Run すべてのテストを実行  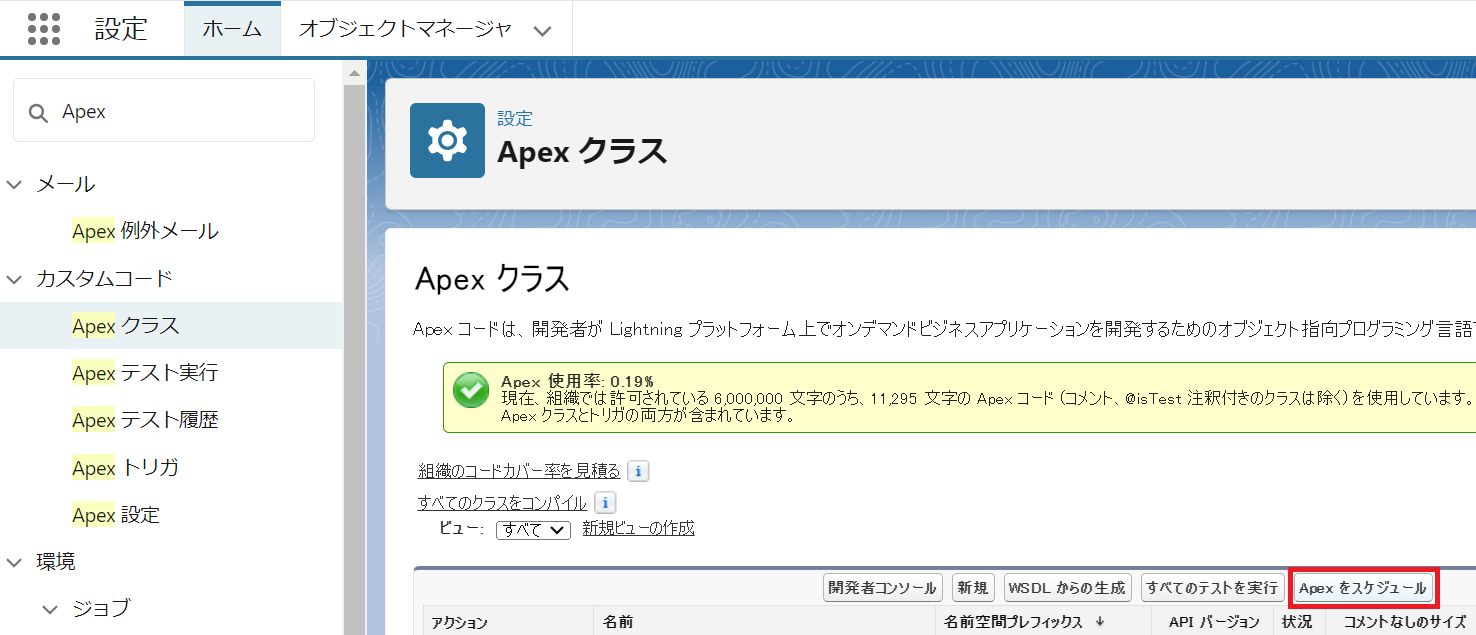(x=1212, y=588)
